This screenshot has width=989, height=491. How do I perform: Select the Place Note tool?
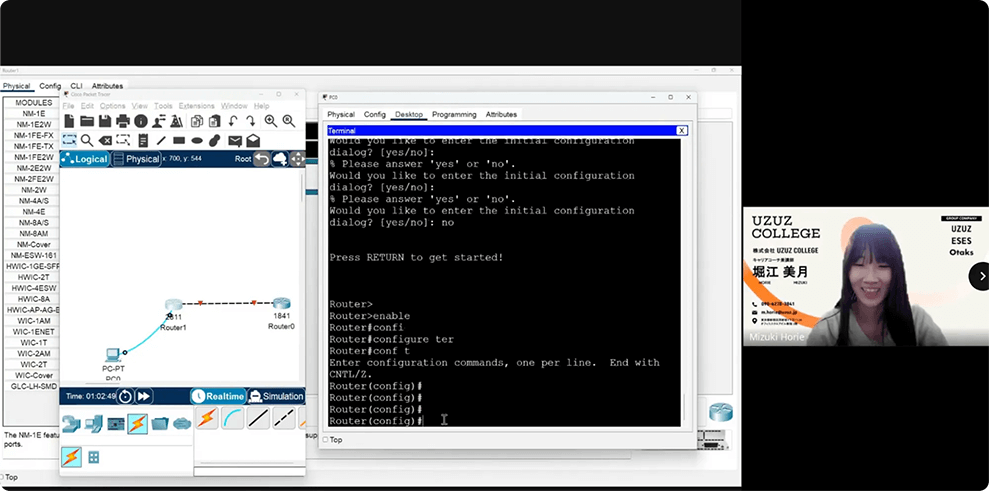coord(142,141)
